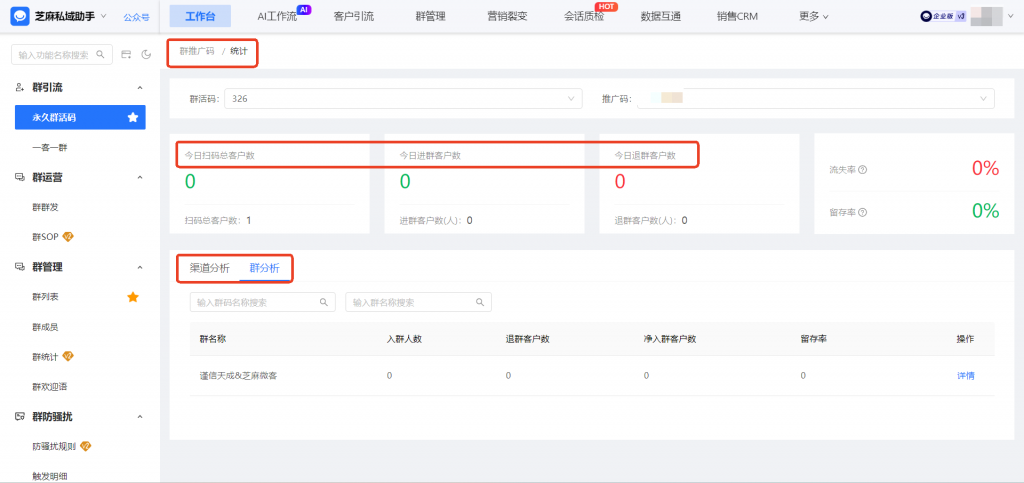The image size is (1024, 483).
Task: Click the 公众号 link
Action: point(136,17)
